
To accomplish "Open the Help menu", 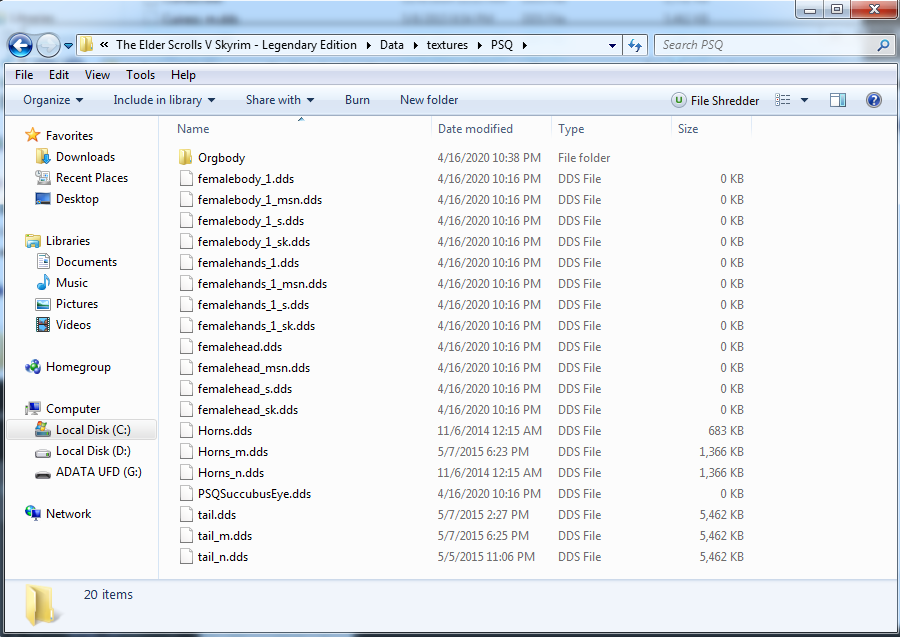I will pos(183,75).
